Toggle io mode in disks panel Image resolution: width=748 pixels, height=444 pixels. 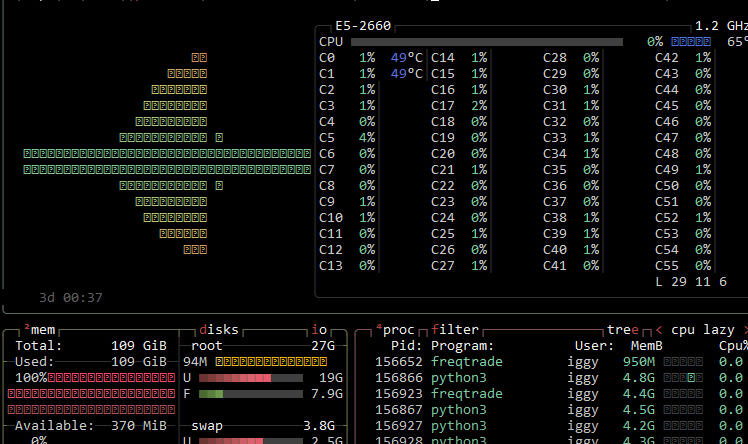pos(319,330)
